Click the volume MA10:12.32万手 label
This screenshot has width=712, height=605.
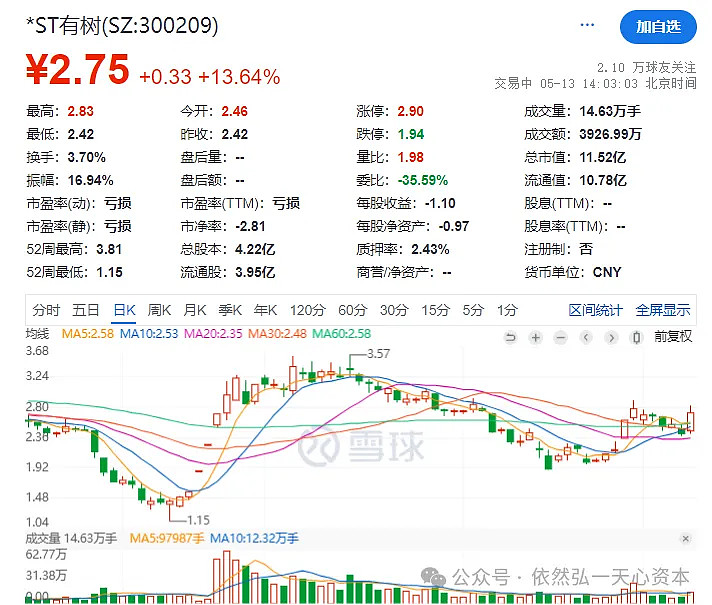click(x=254, y=539)
